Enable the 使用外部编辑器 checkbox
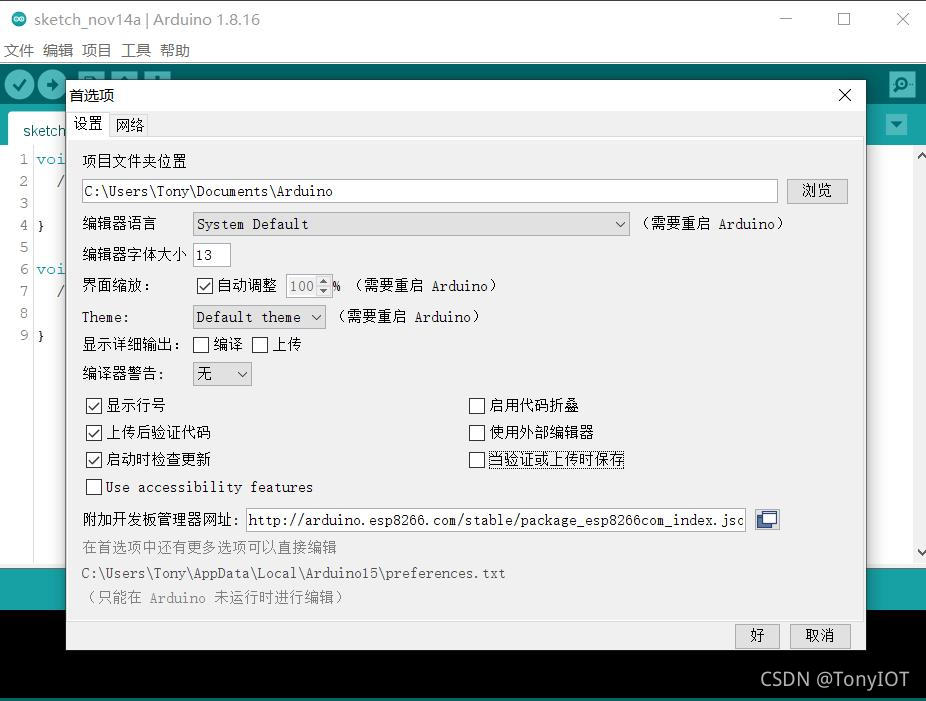This screenshot has width=926, height=701. 477,433
